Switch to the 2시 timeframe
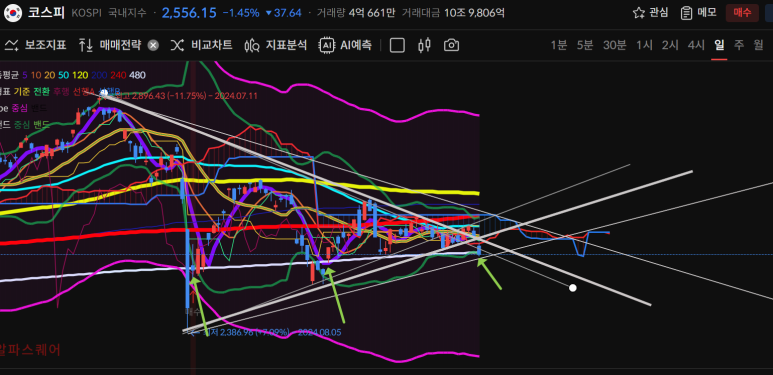Viewport: 773px width, 375px height. (x=670, y=45)
